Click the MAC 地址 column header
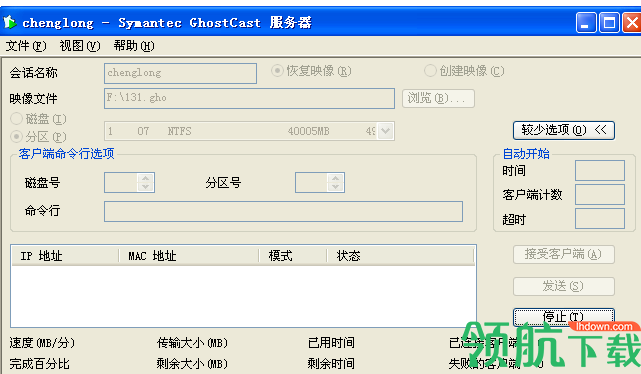 tap(188, 256)
